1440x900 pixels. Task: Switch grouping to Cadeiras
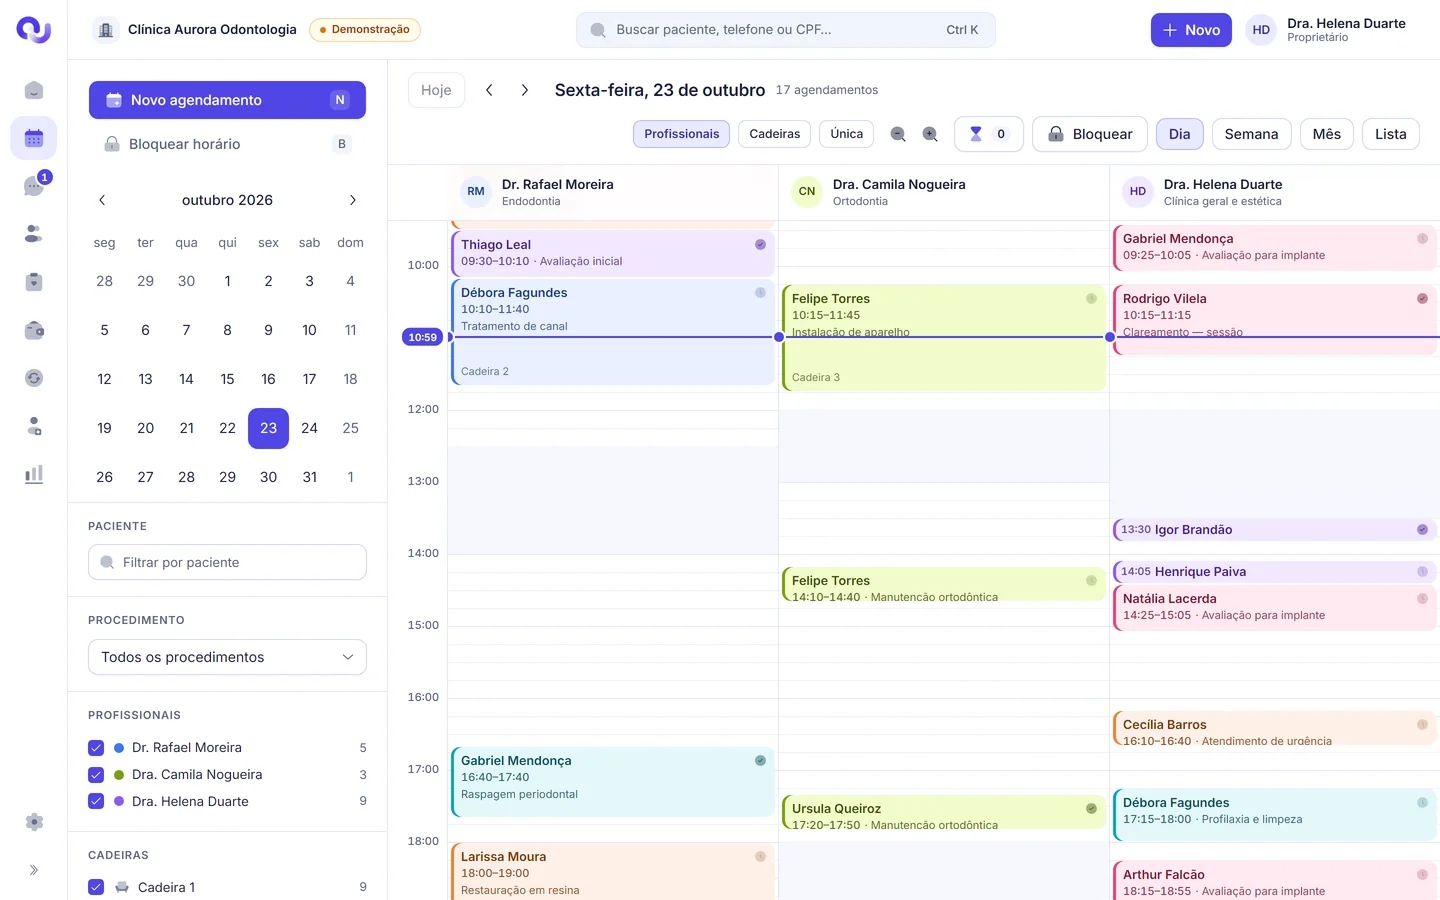(x=775, y=134)
